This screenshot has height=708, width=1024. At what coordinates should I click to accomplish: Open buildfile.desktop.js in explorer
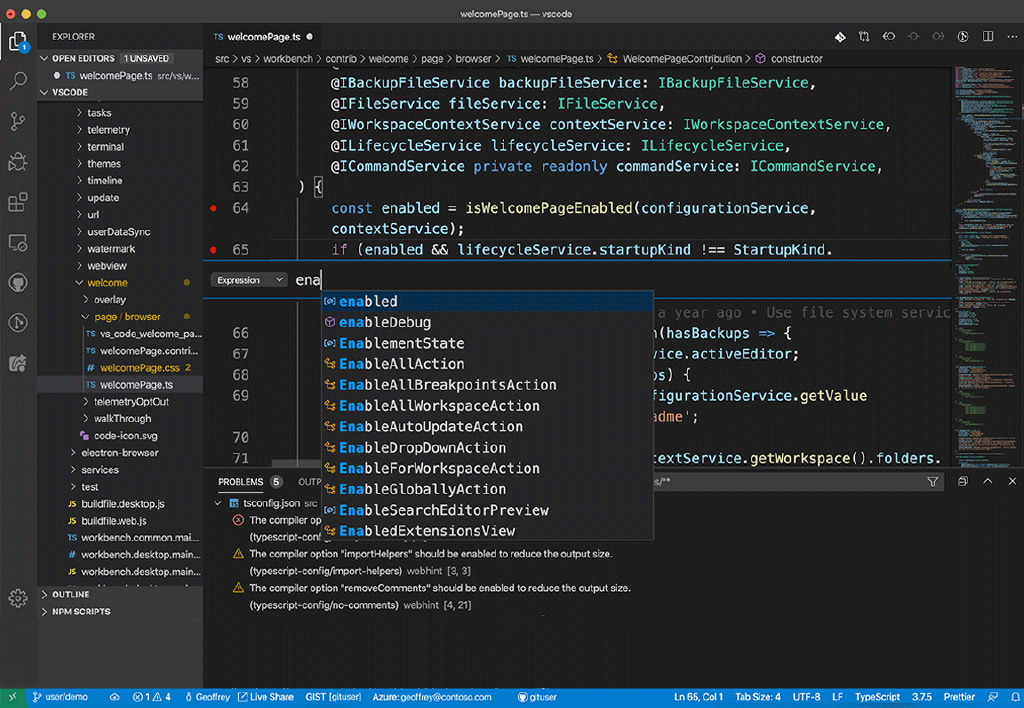[123, 504]
